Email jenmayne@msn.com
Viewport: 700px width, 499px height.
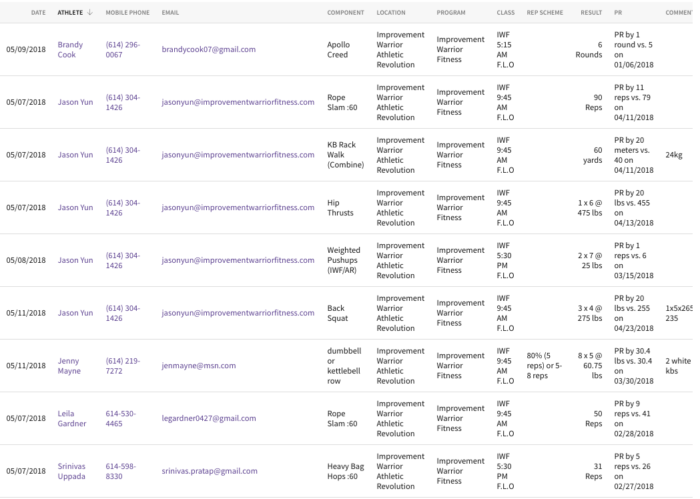(199, 366)
